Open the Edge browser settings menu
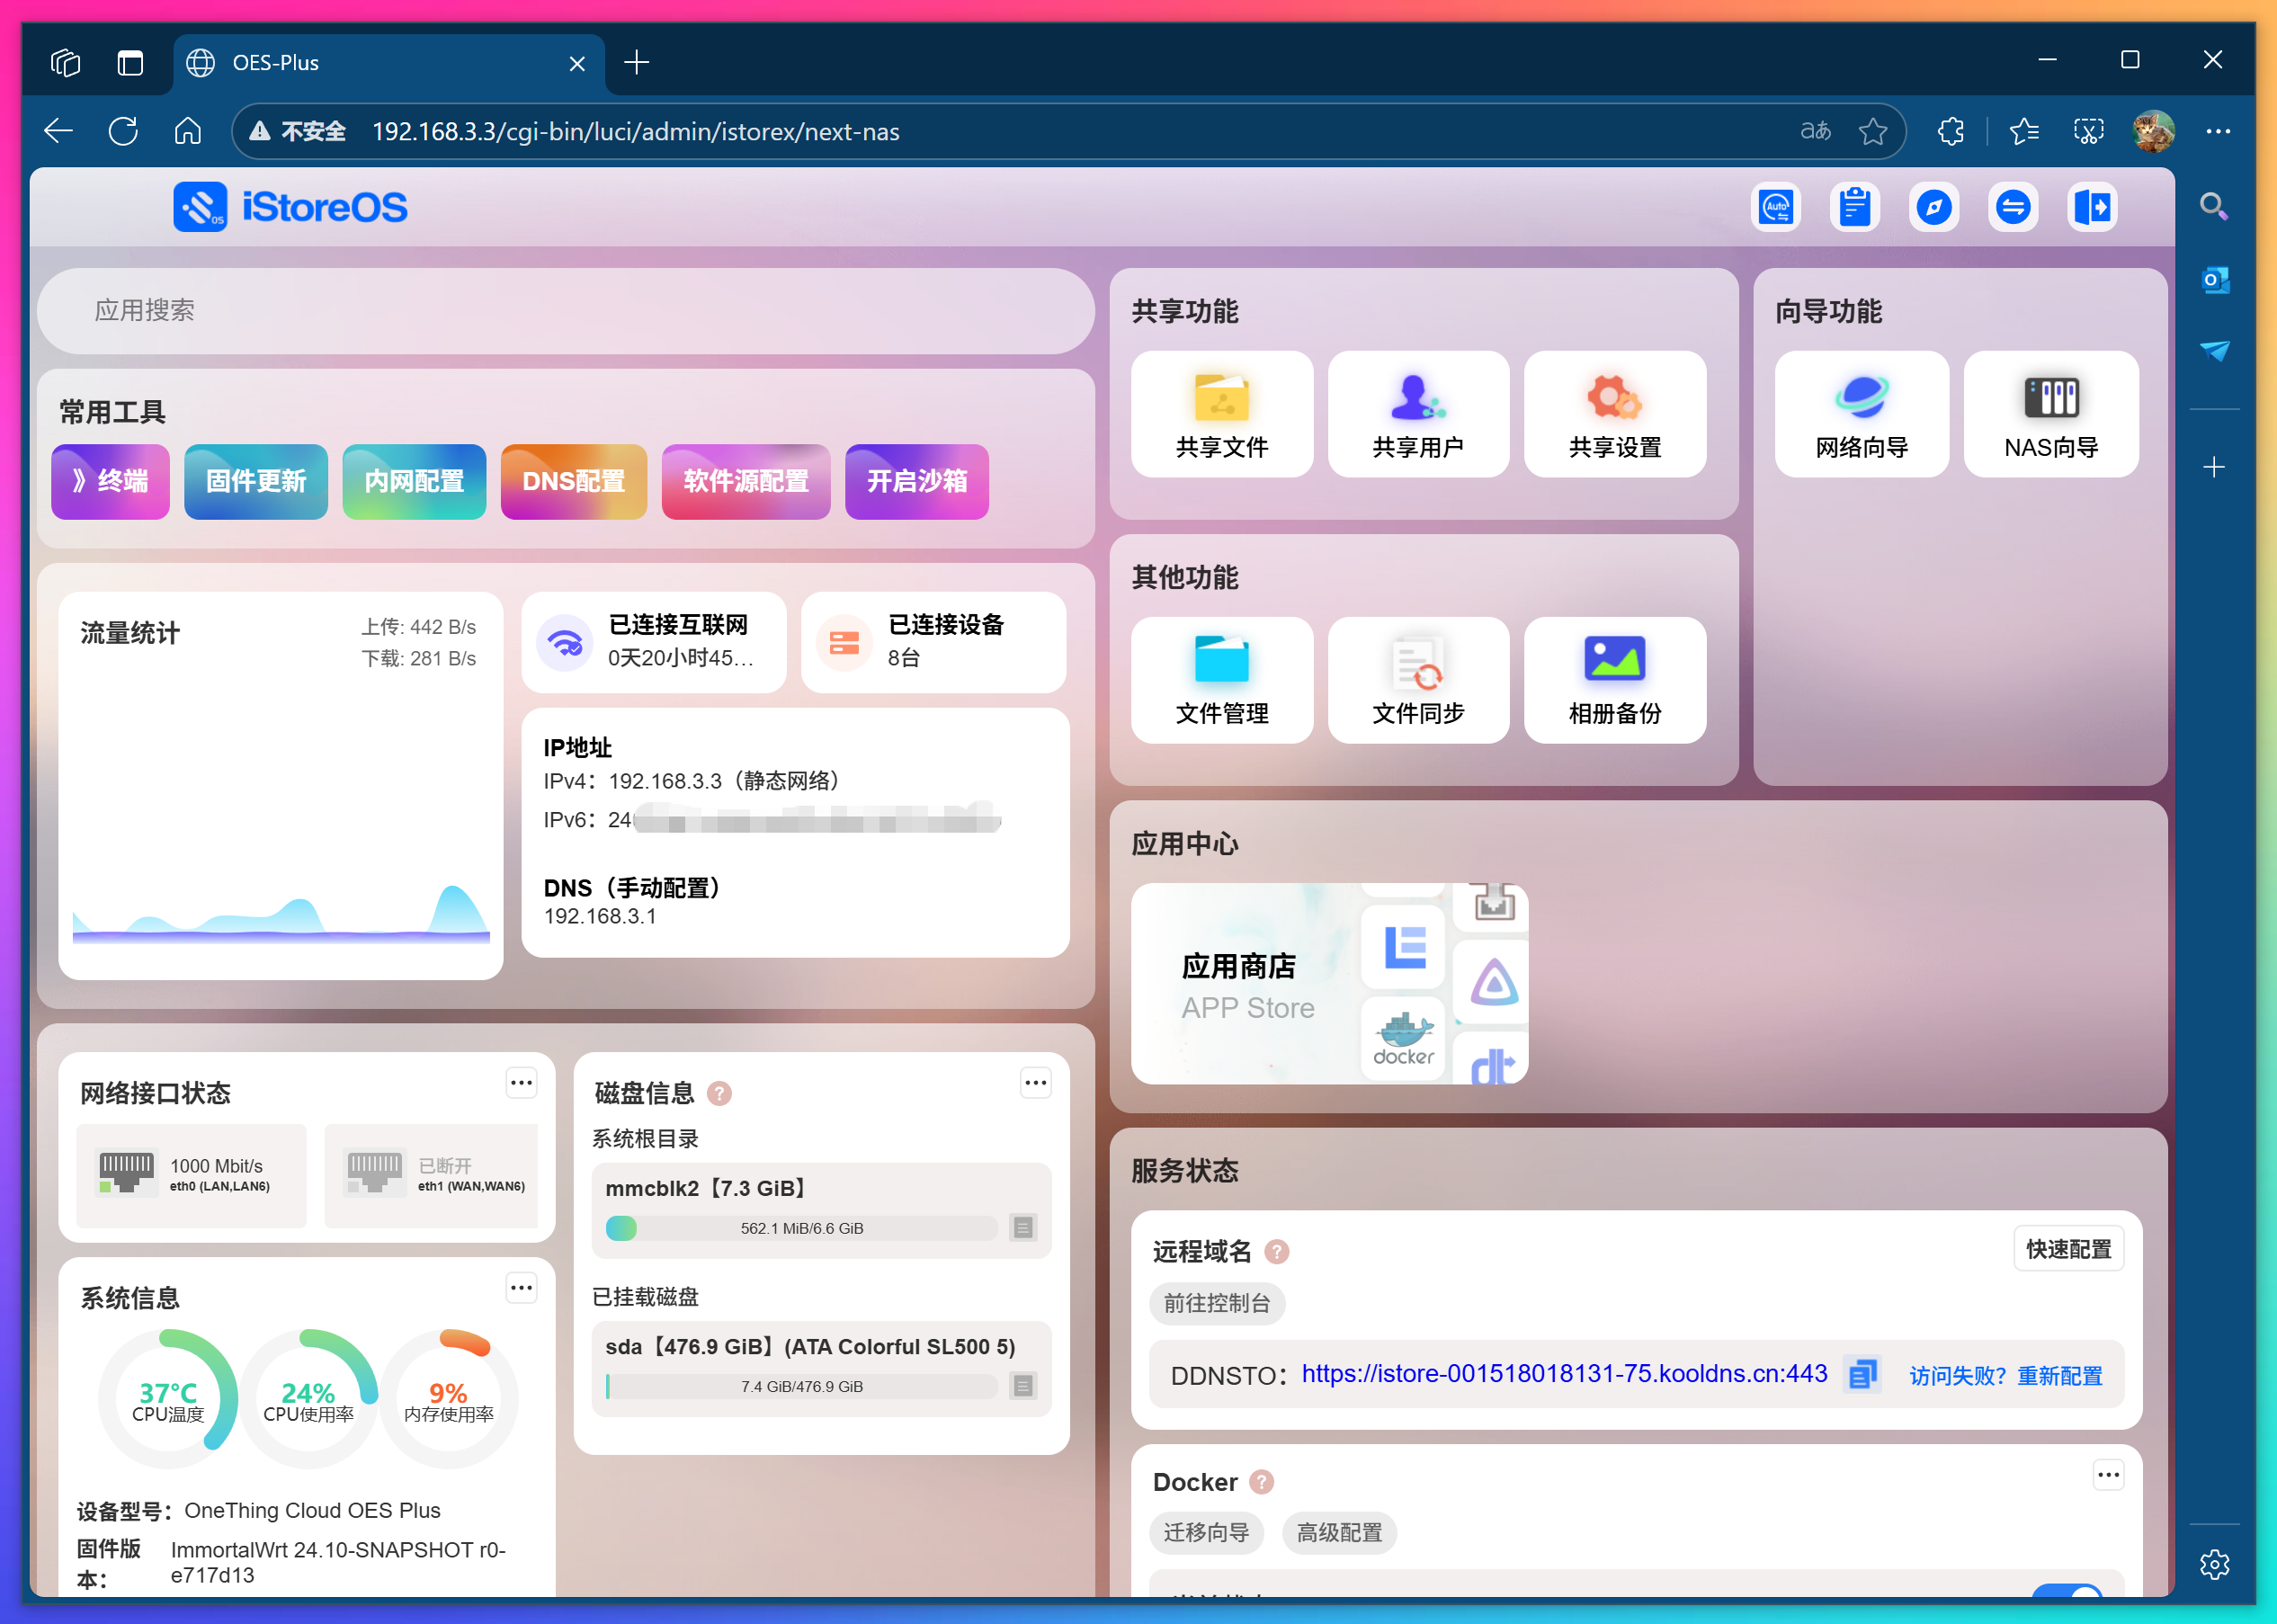The image size is (2277, 1624). (2219, 131)
